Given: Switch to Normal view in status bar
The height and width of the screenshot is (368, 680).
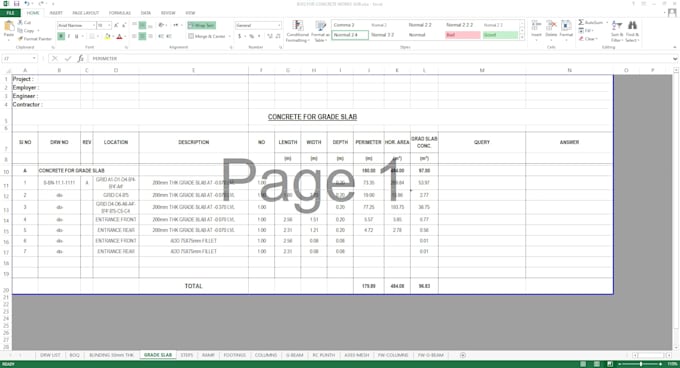Looking at the screenshot, I should 583,364.
